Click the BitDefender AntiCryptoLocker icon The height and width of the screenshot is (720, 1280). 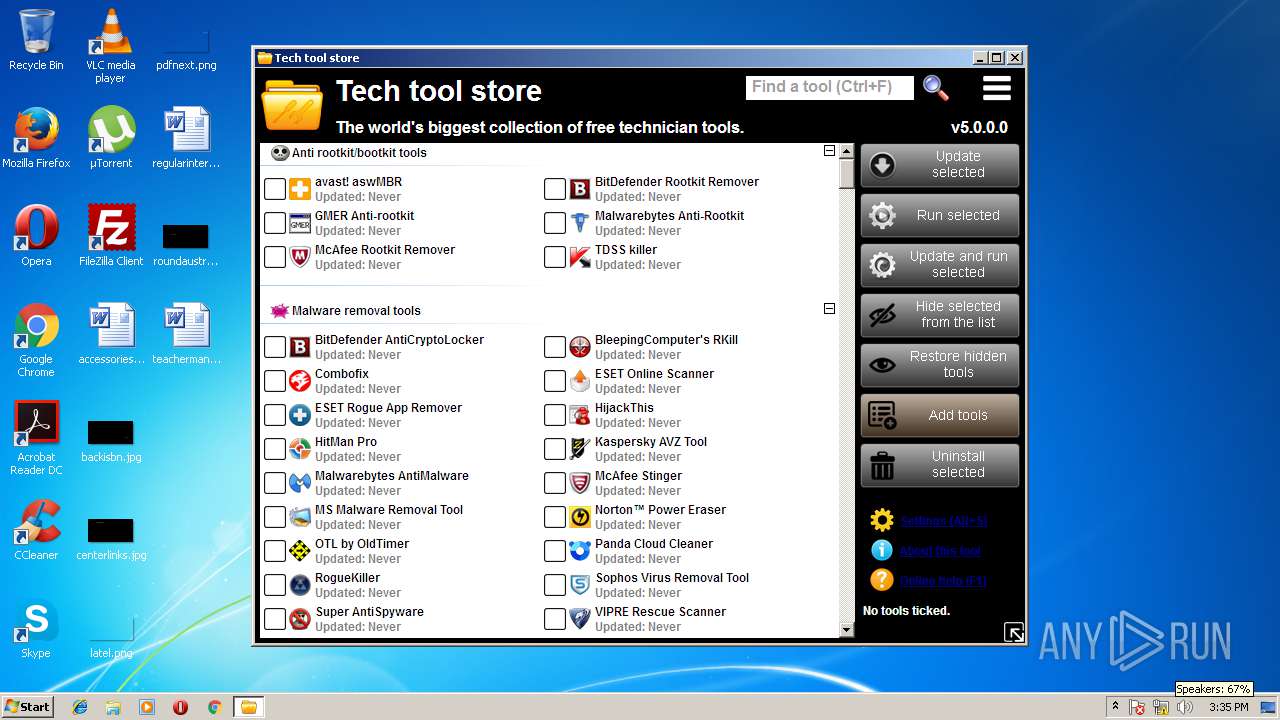300,347
